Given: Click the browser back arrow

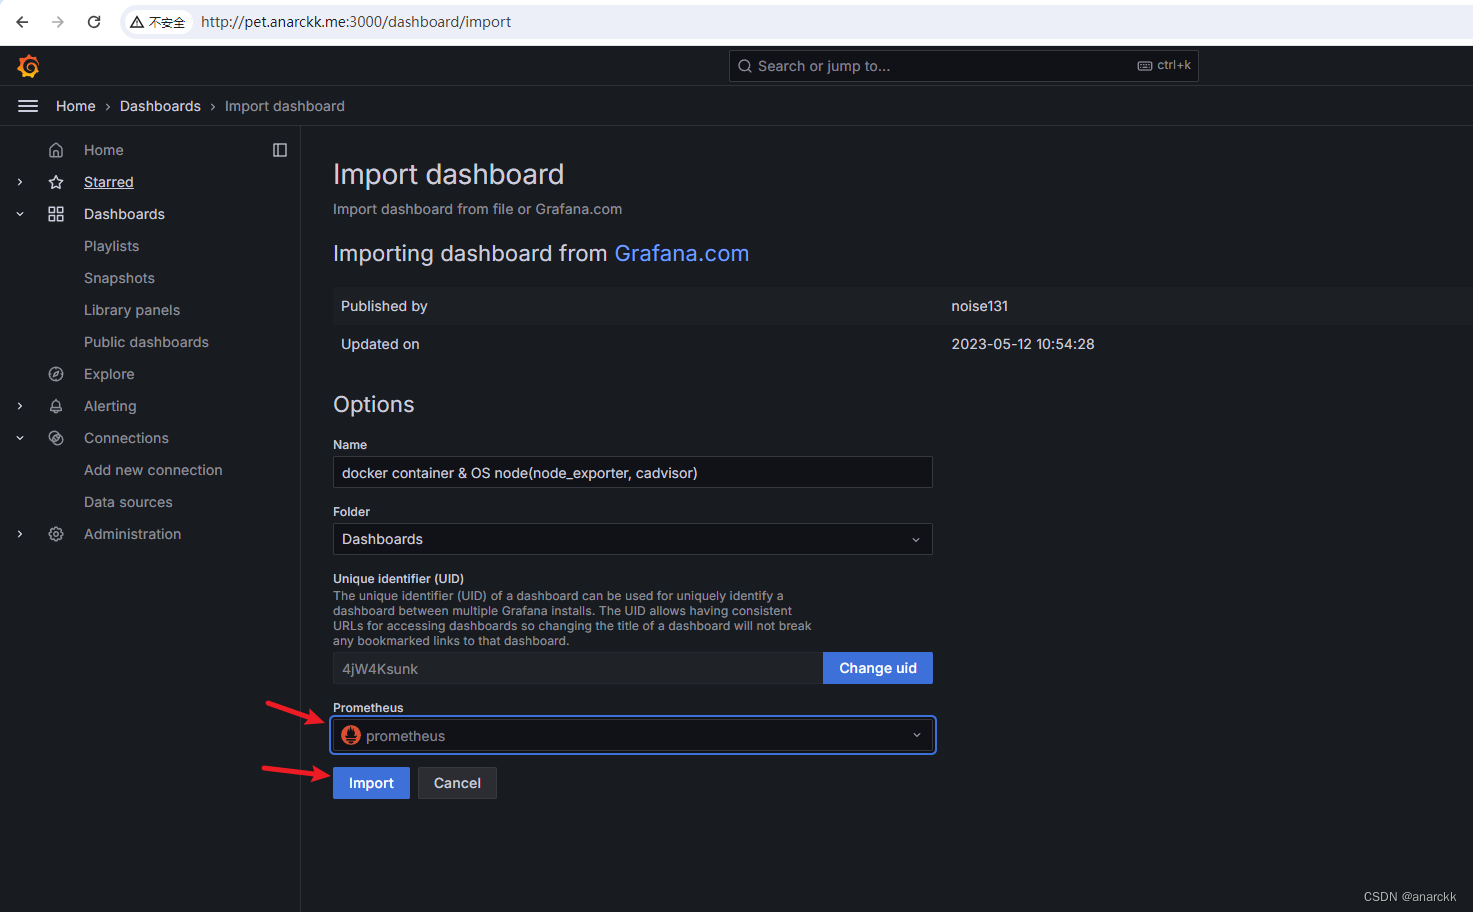Looking at the screenshot, I should coord(22,22).
